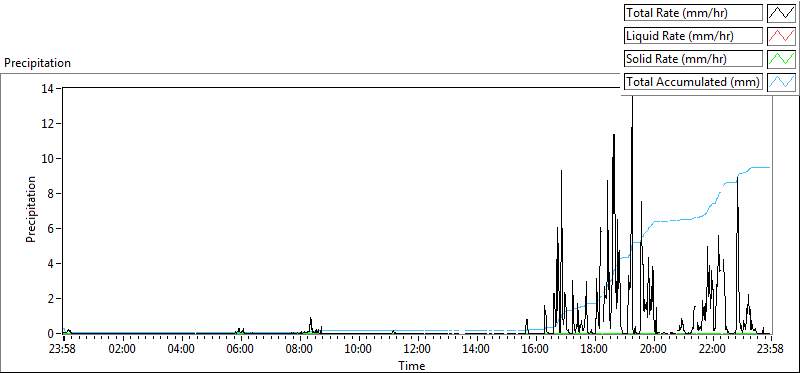Open the green Solid Rate plot style swatch
The image size is (800, 373).
click(x=782, y=58)
